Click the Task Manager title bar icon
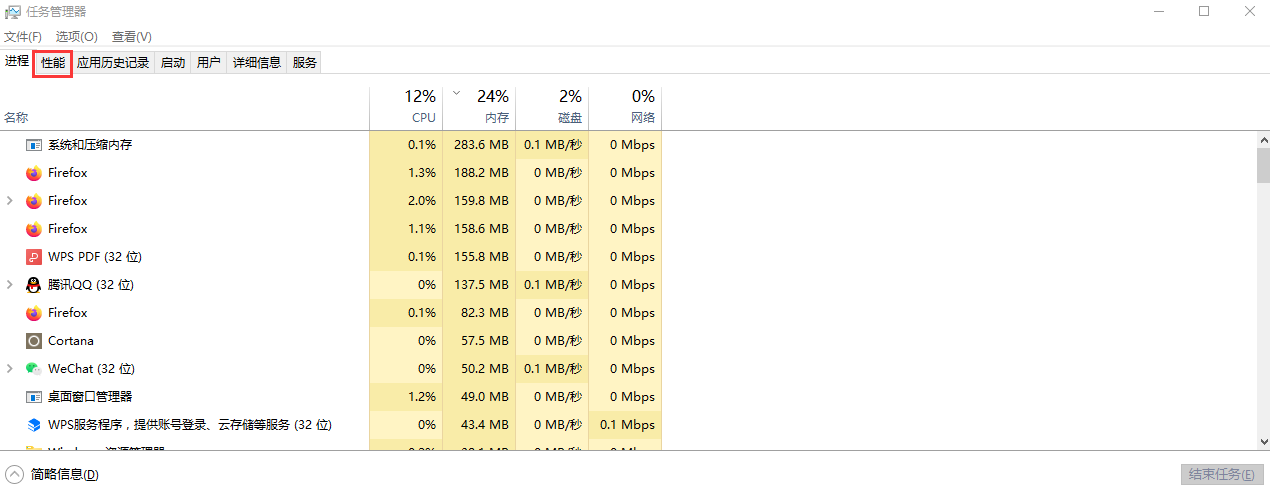1270x489 pixels. [x=13, y=11]
